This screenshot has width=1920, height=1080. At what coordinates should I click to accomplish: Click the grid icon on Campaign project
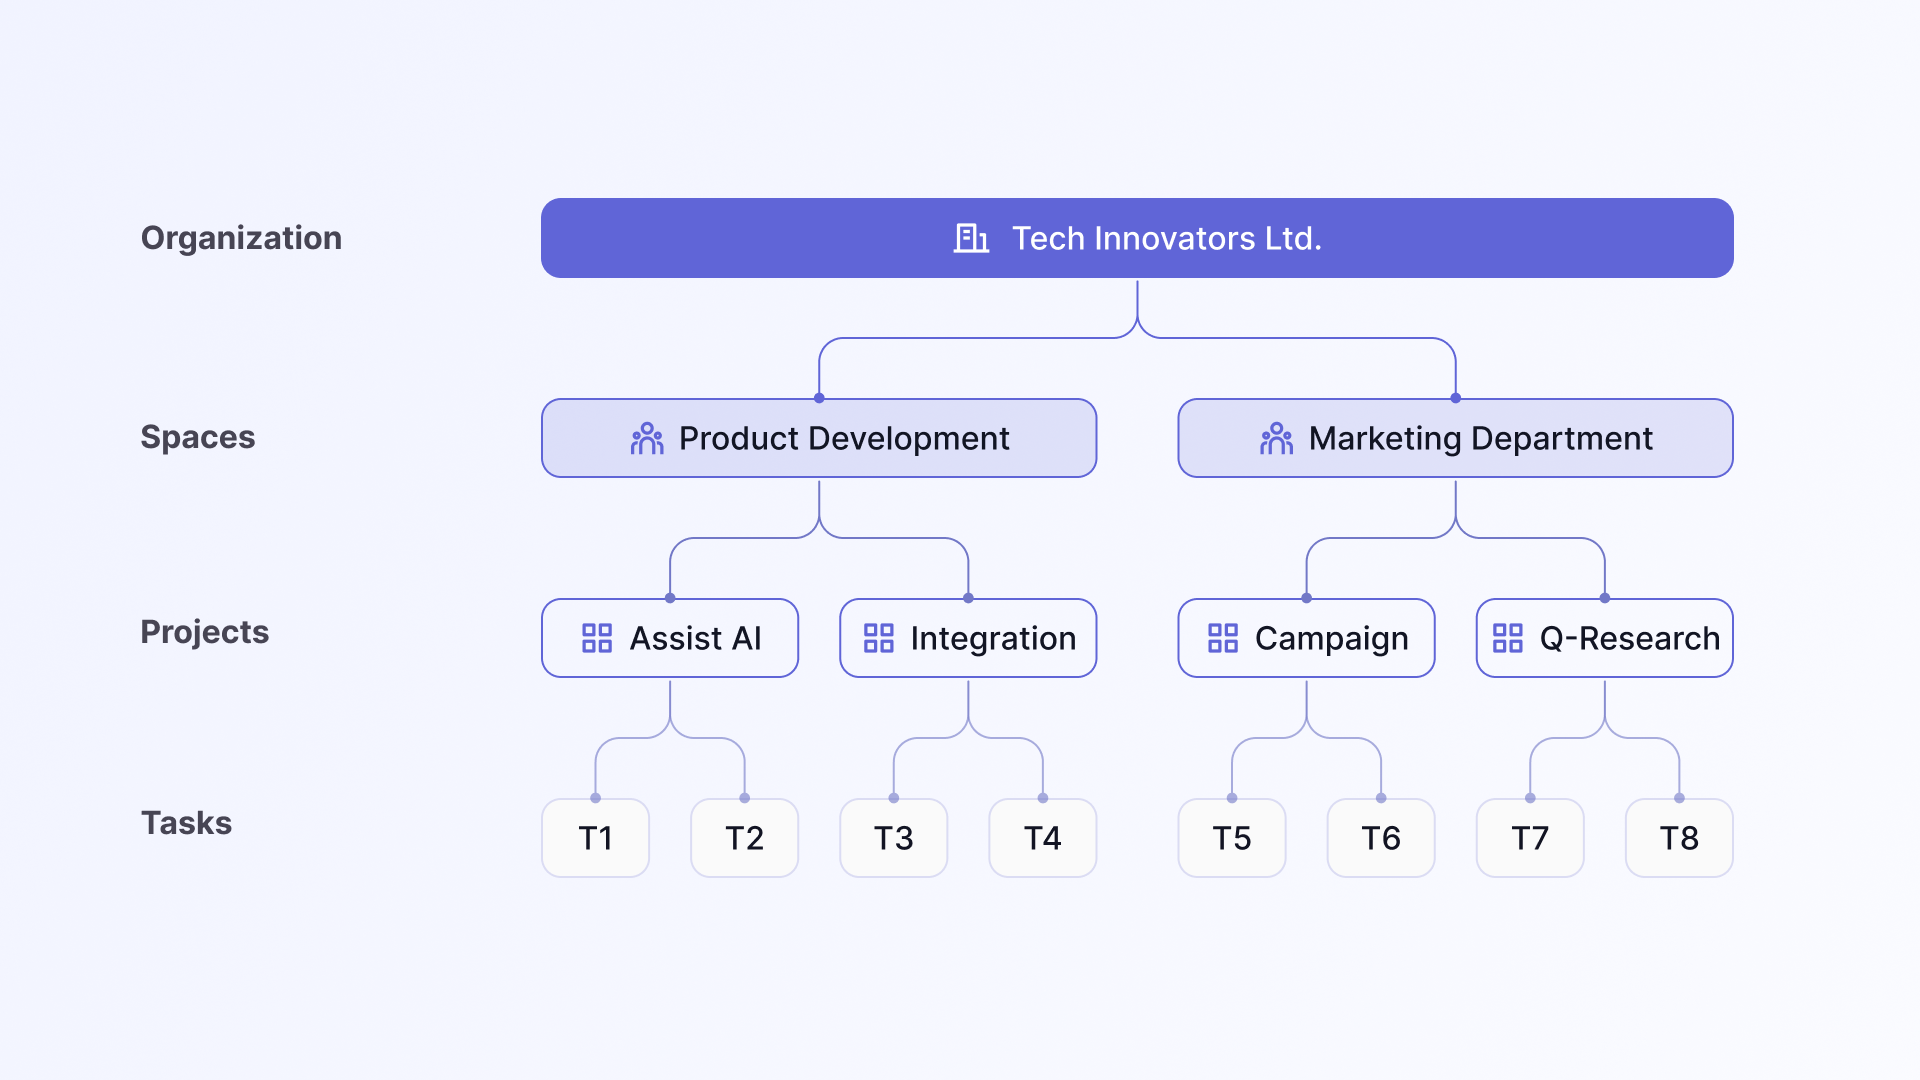tap(1223, 638)
